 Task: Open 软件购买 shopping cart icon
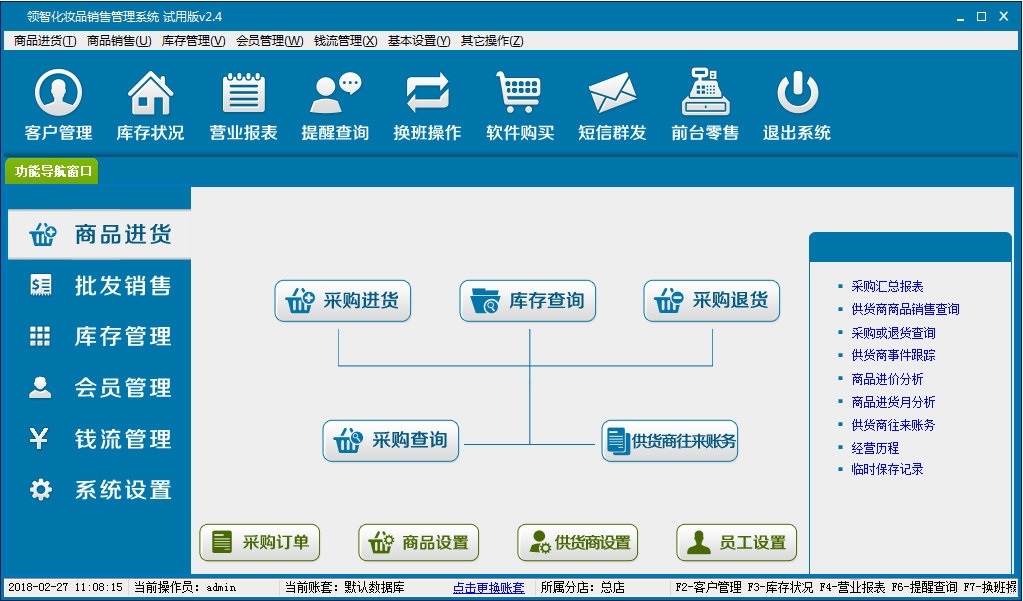520,105
